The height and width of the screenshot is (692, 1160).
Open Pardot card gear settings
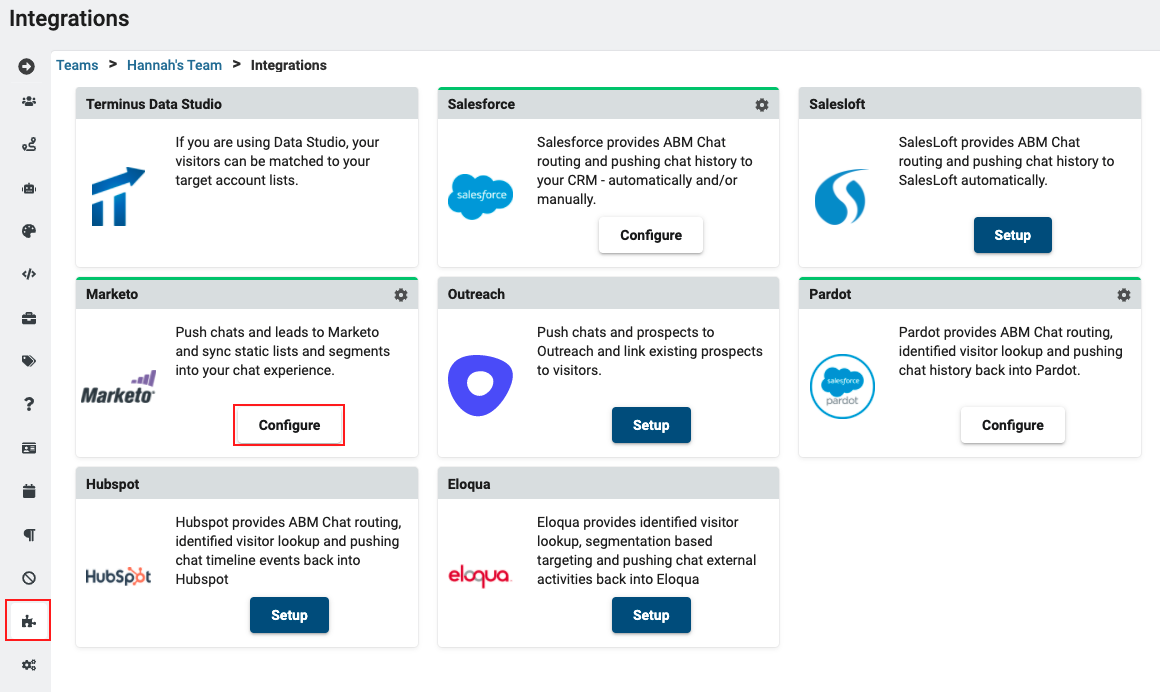[x=1123, y=295]
